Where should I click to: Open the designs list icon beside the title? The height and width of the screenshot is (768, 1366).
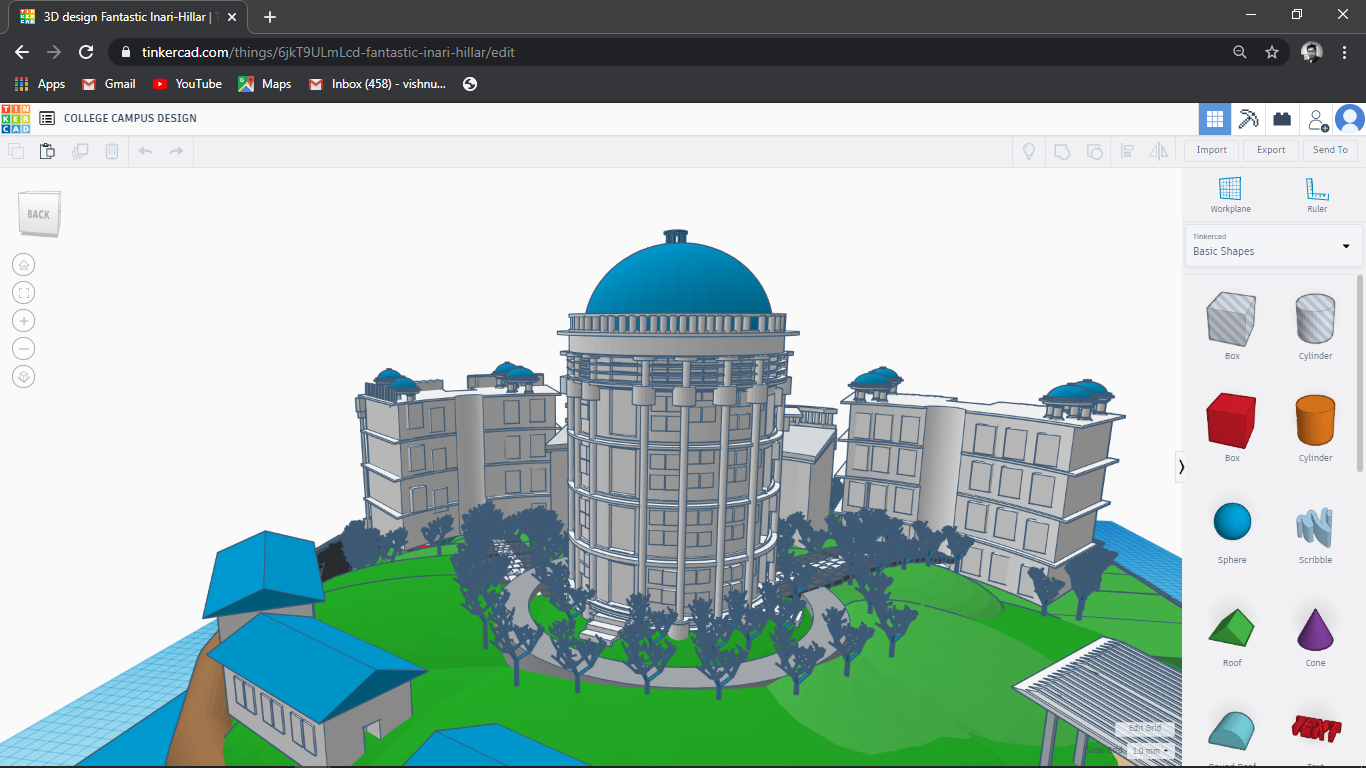(x=47, y=118)
